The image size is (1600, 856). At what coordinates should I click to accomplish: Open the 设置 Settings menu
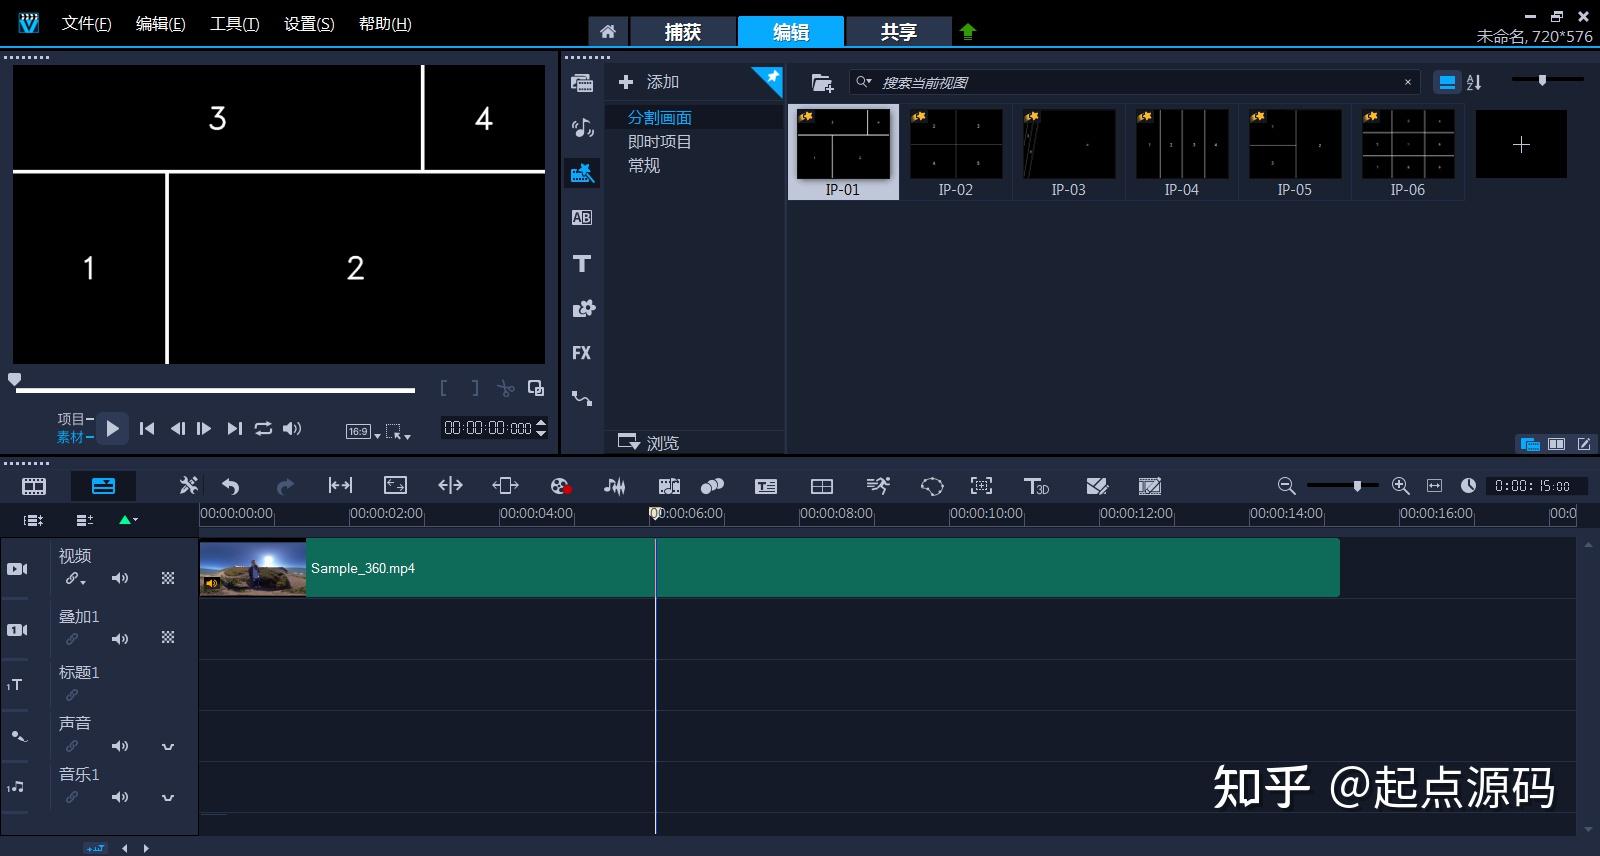click(309, 24)
